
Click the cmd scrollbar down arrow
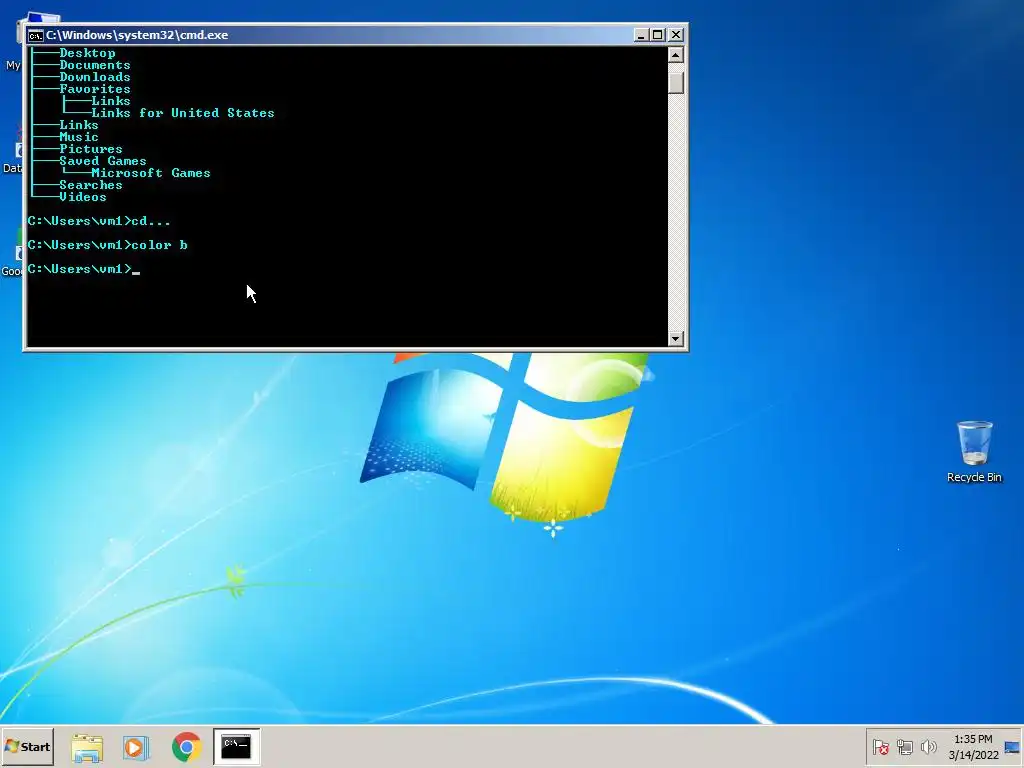point(676,338)
